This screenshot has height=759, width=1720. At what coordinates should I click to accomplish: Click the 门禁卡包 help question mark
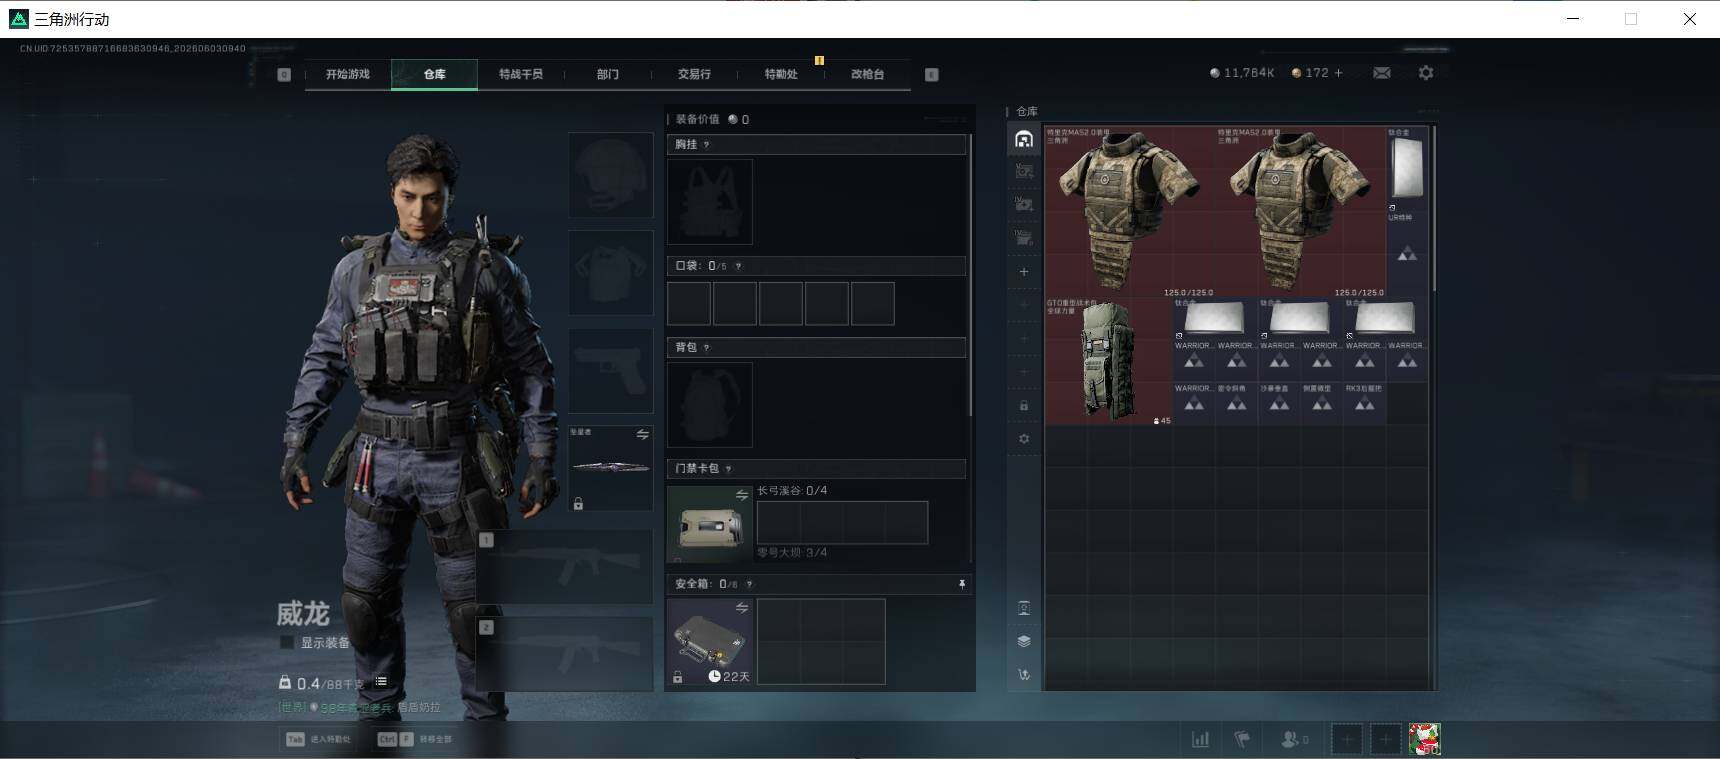729,468
